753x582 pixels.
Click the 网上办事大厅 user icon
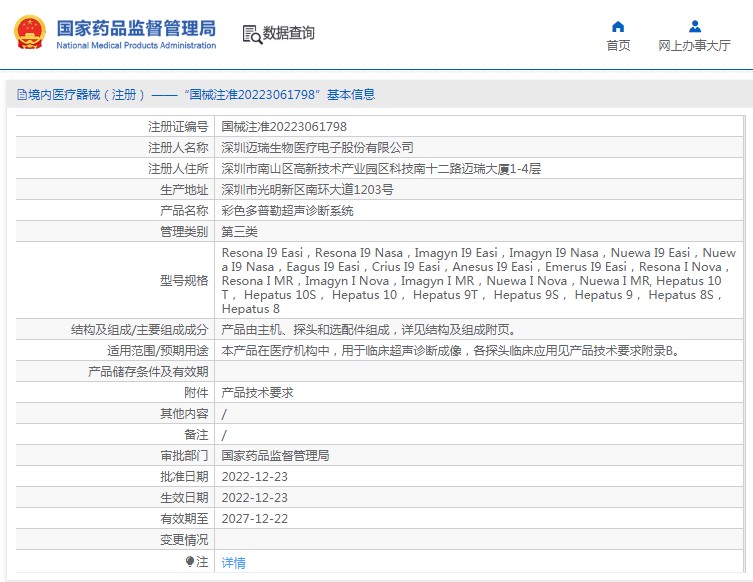pyautogui.click(x=694, y=26)
